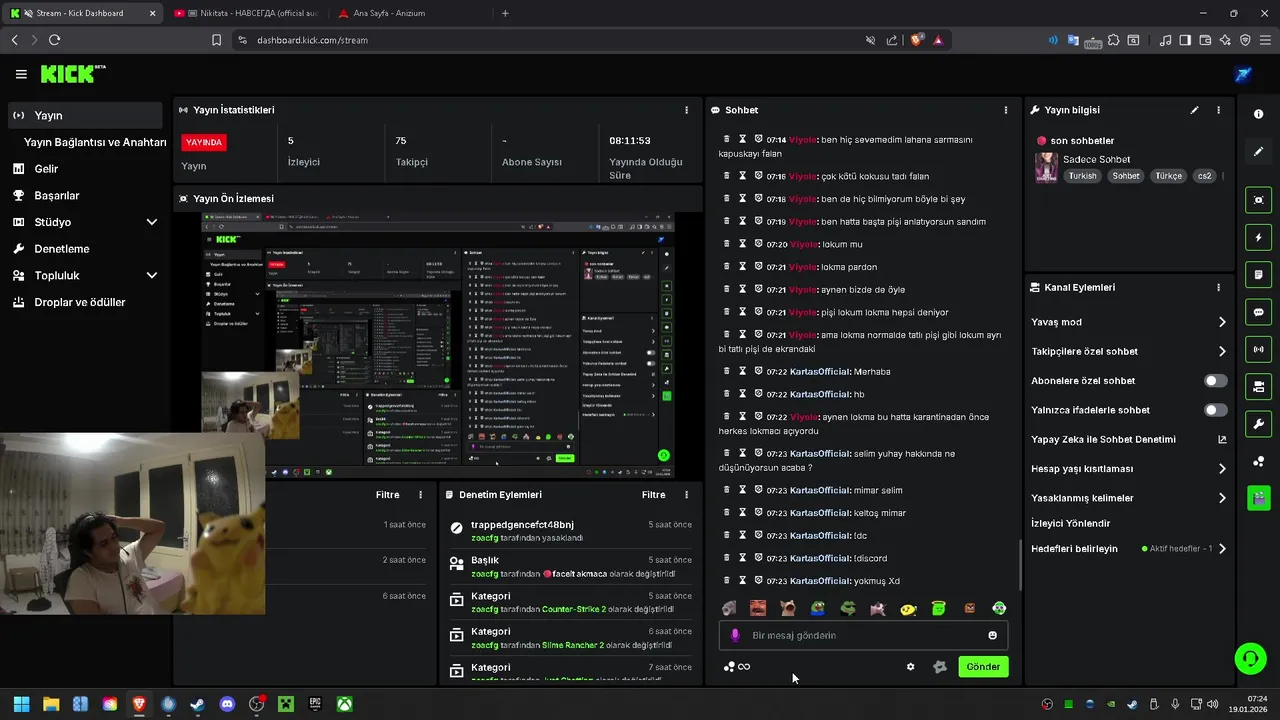This screenshot has width=1280, height=720.
Task: Toggle the document widget icon in right sidebar
Action: 1258,275
